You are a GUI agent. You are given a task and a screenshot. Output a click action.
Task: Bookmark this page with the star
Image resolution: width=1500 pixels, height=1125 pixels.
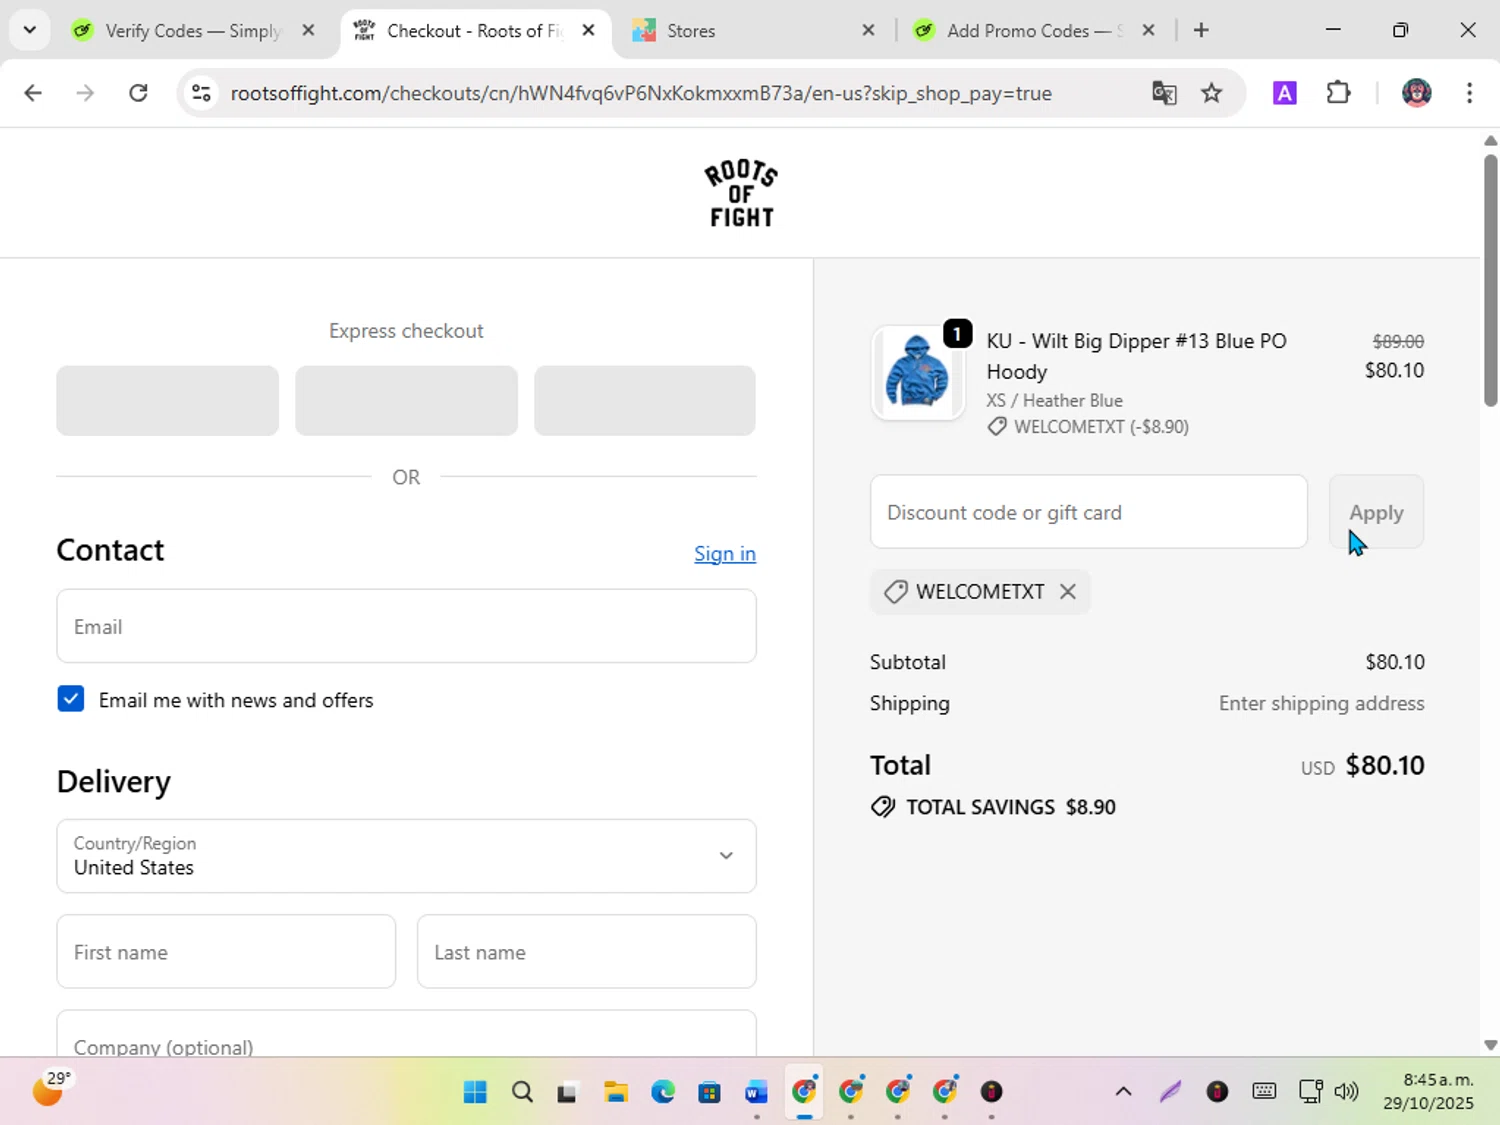click(1212, 93)
